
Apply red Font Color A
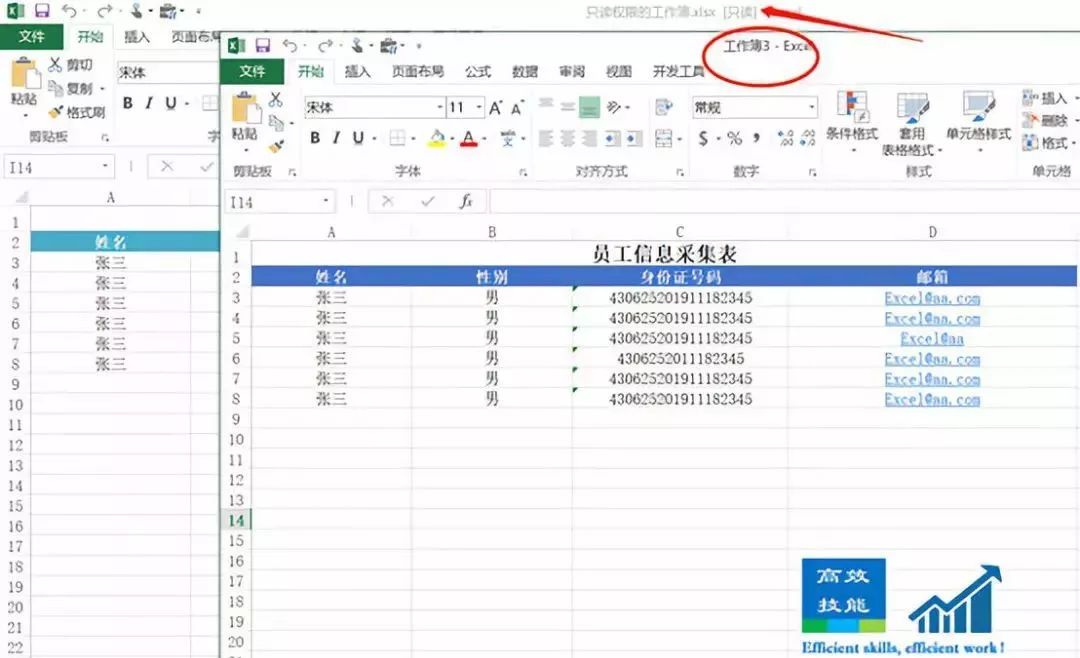click(x=469, y=138)
